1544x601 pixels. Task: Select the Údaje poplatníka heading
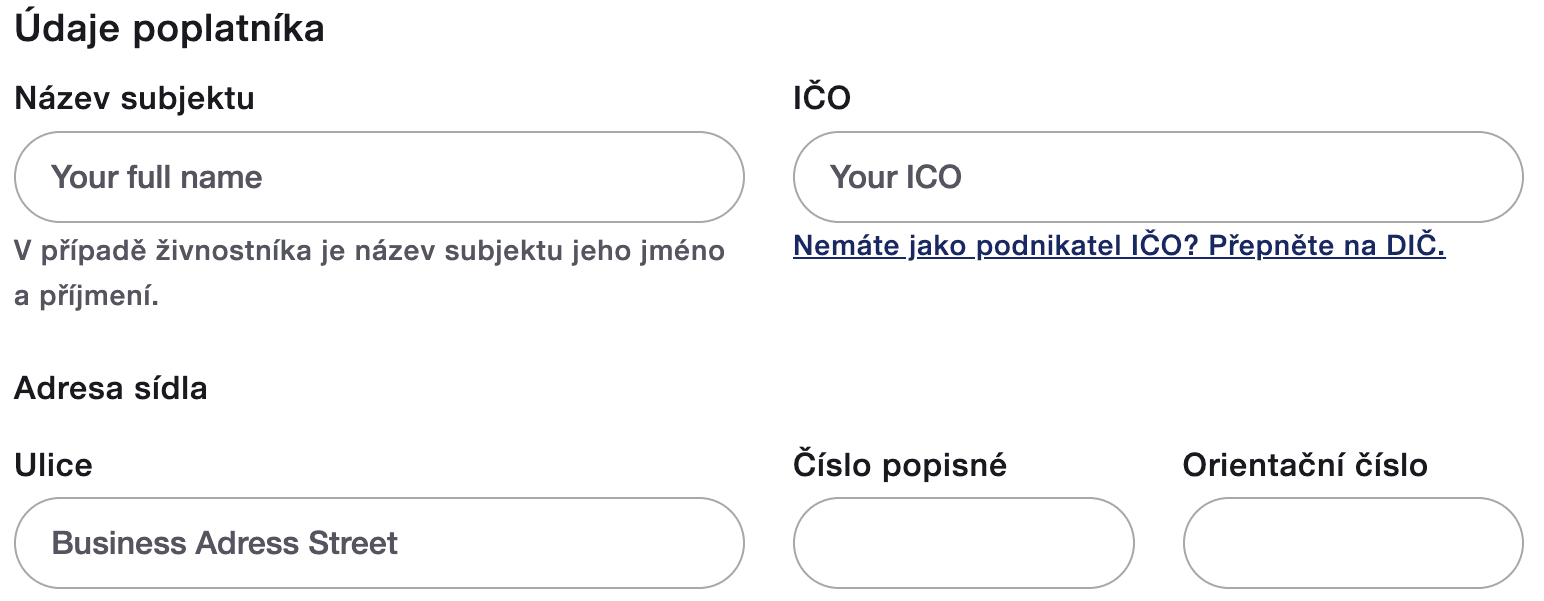point(168,27)
